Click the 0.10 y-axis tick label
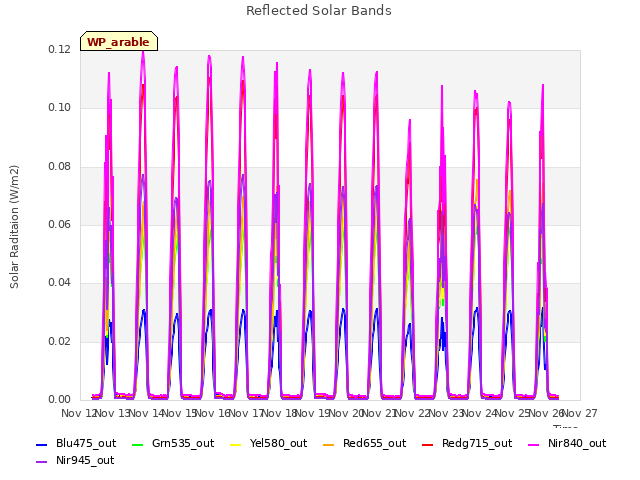The height and width of the screenshot is (480, 640). coord(60,108)
